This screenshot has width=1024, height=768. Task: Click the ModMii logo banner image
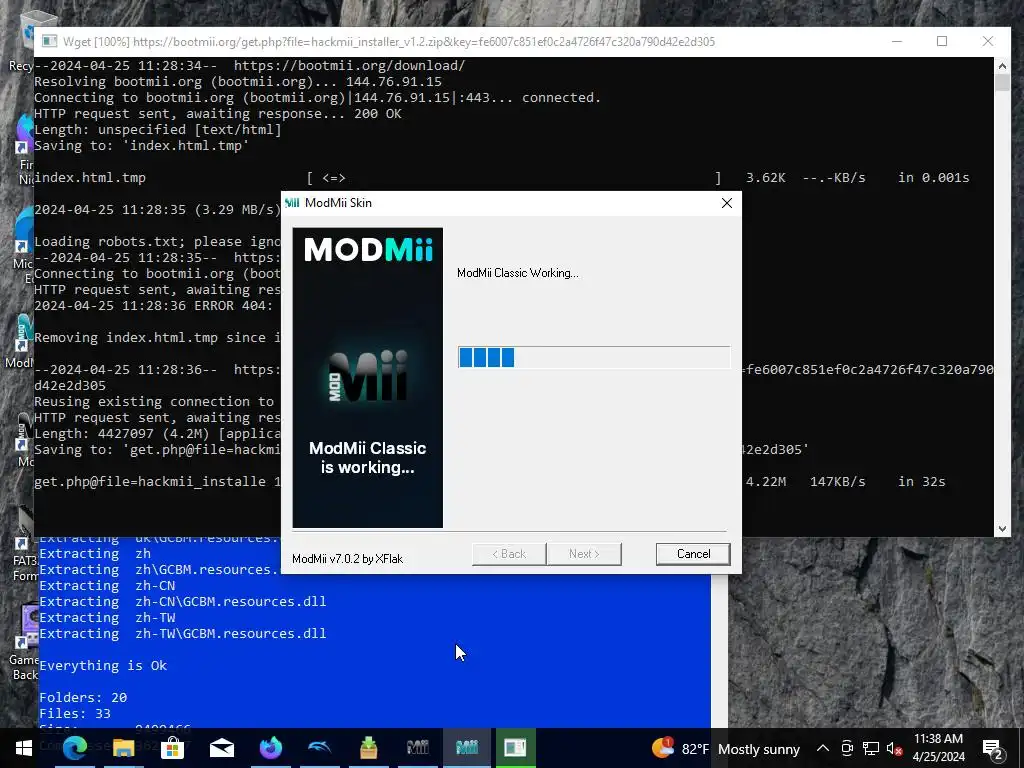368,377
